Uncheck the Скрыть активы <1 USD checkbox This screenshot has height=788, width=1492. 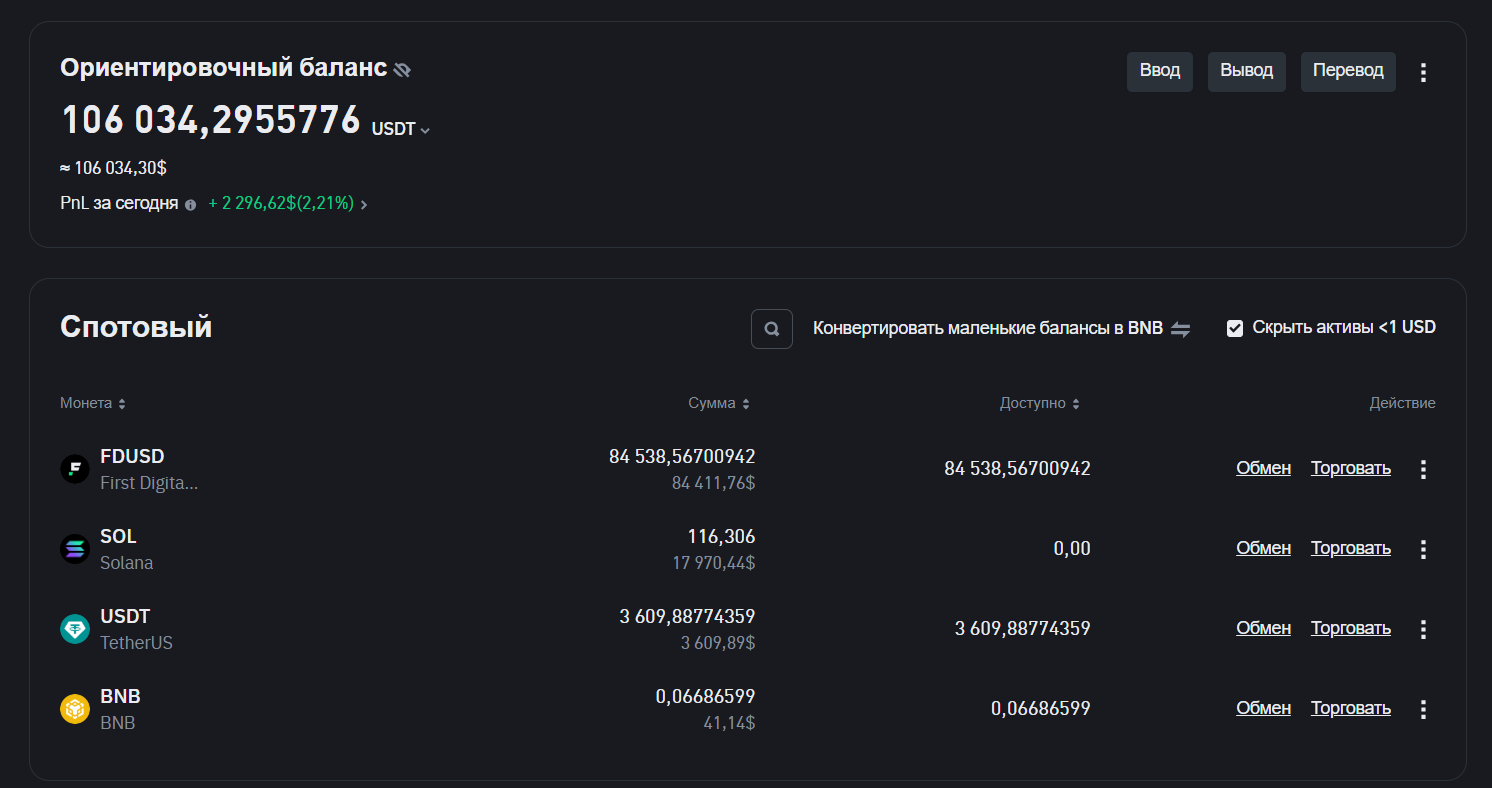pos(1235,328)
